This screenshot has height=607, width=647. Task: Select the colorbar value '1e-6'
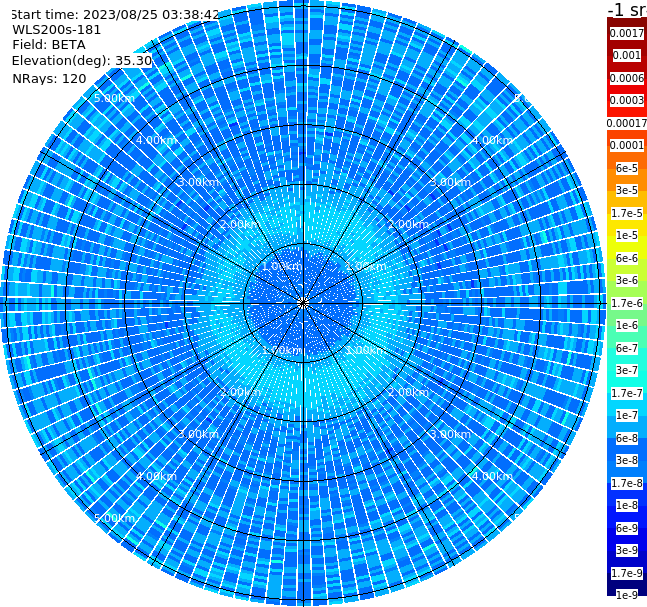pos(627,325)
